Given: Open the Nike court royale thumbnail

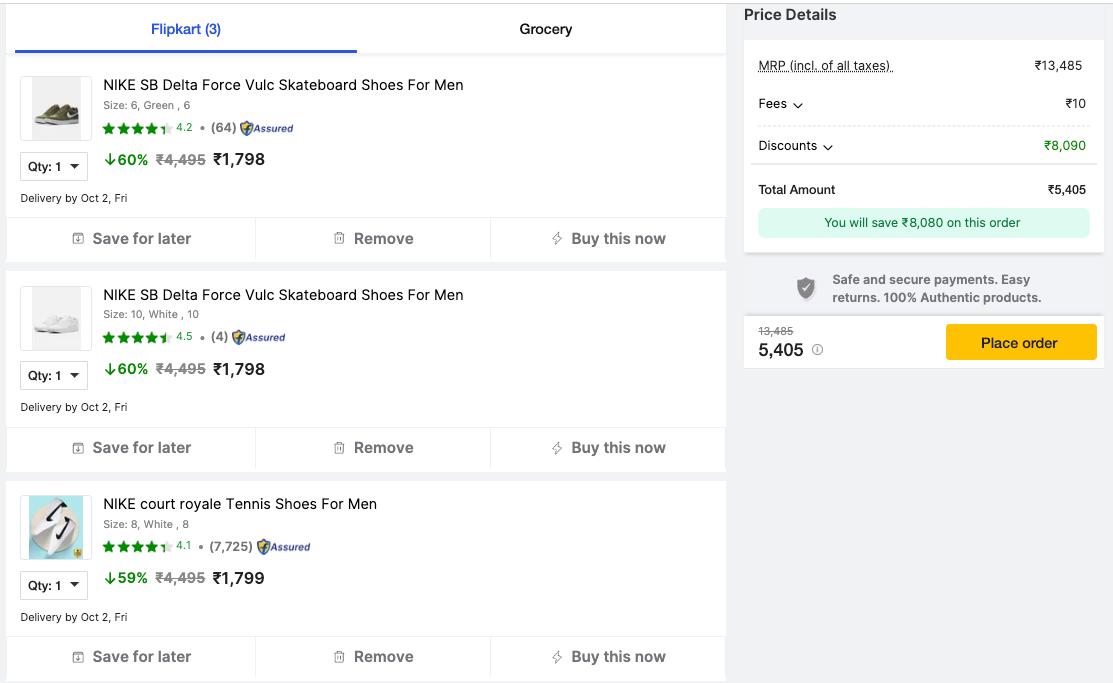Looking at the screenshot, I should pos(56,528).
